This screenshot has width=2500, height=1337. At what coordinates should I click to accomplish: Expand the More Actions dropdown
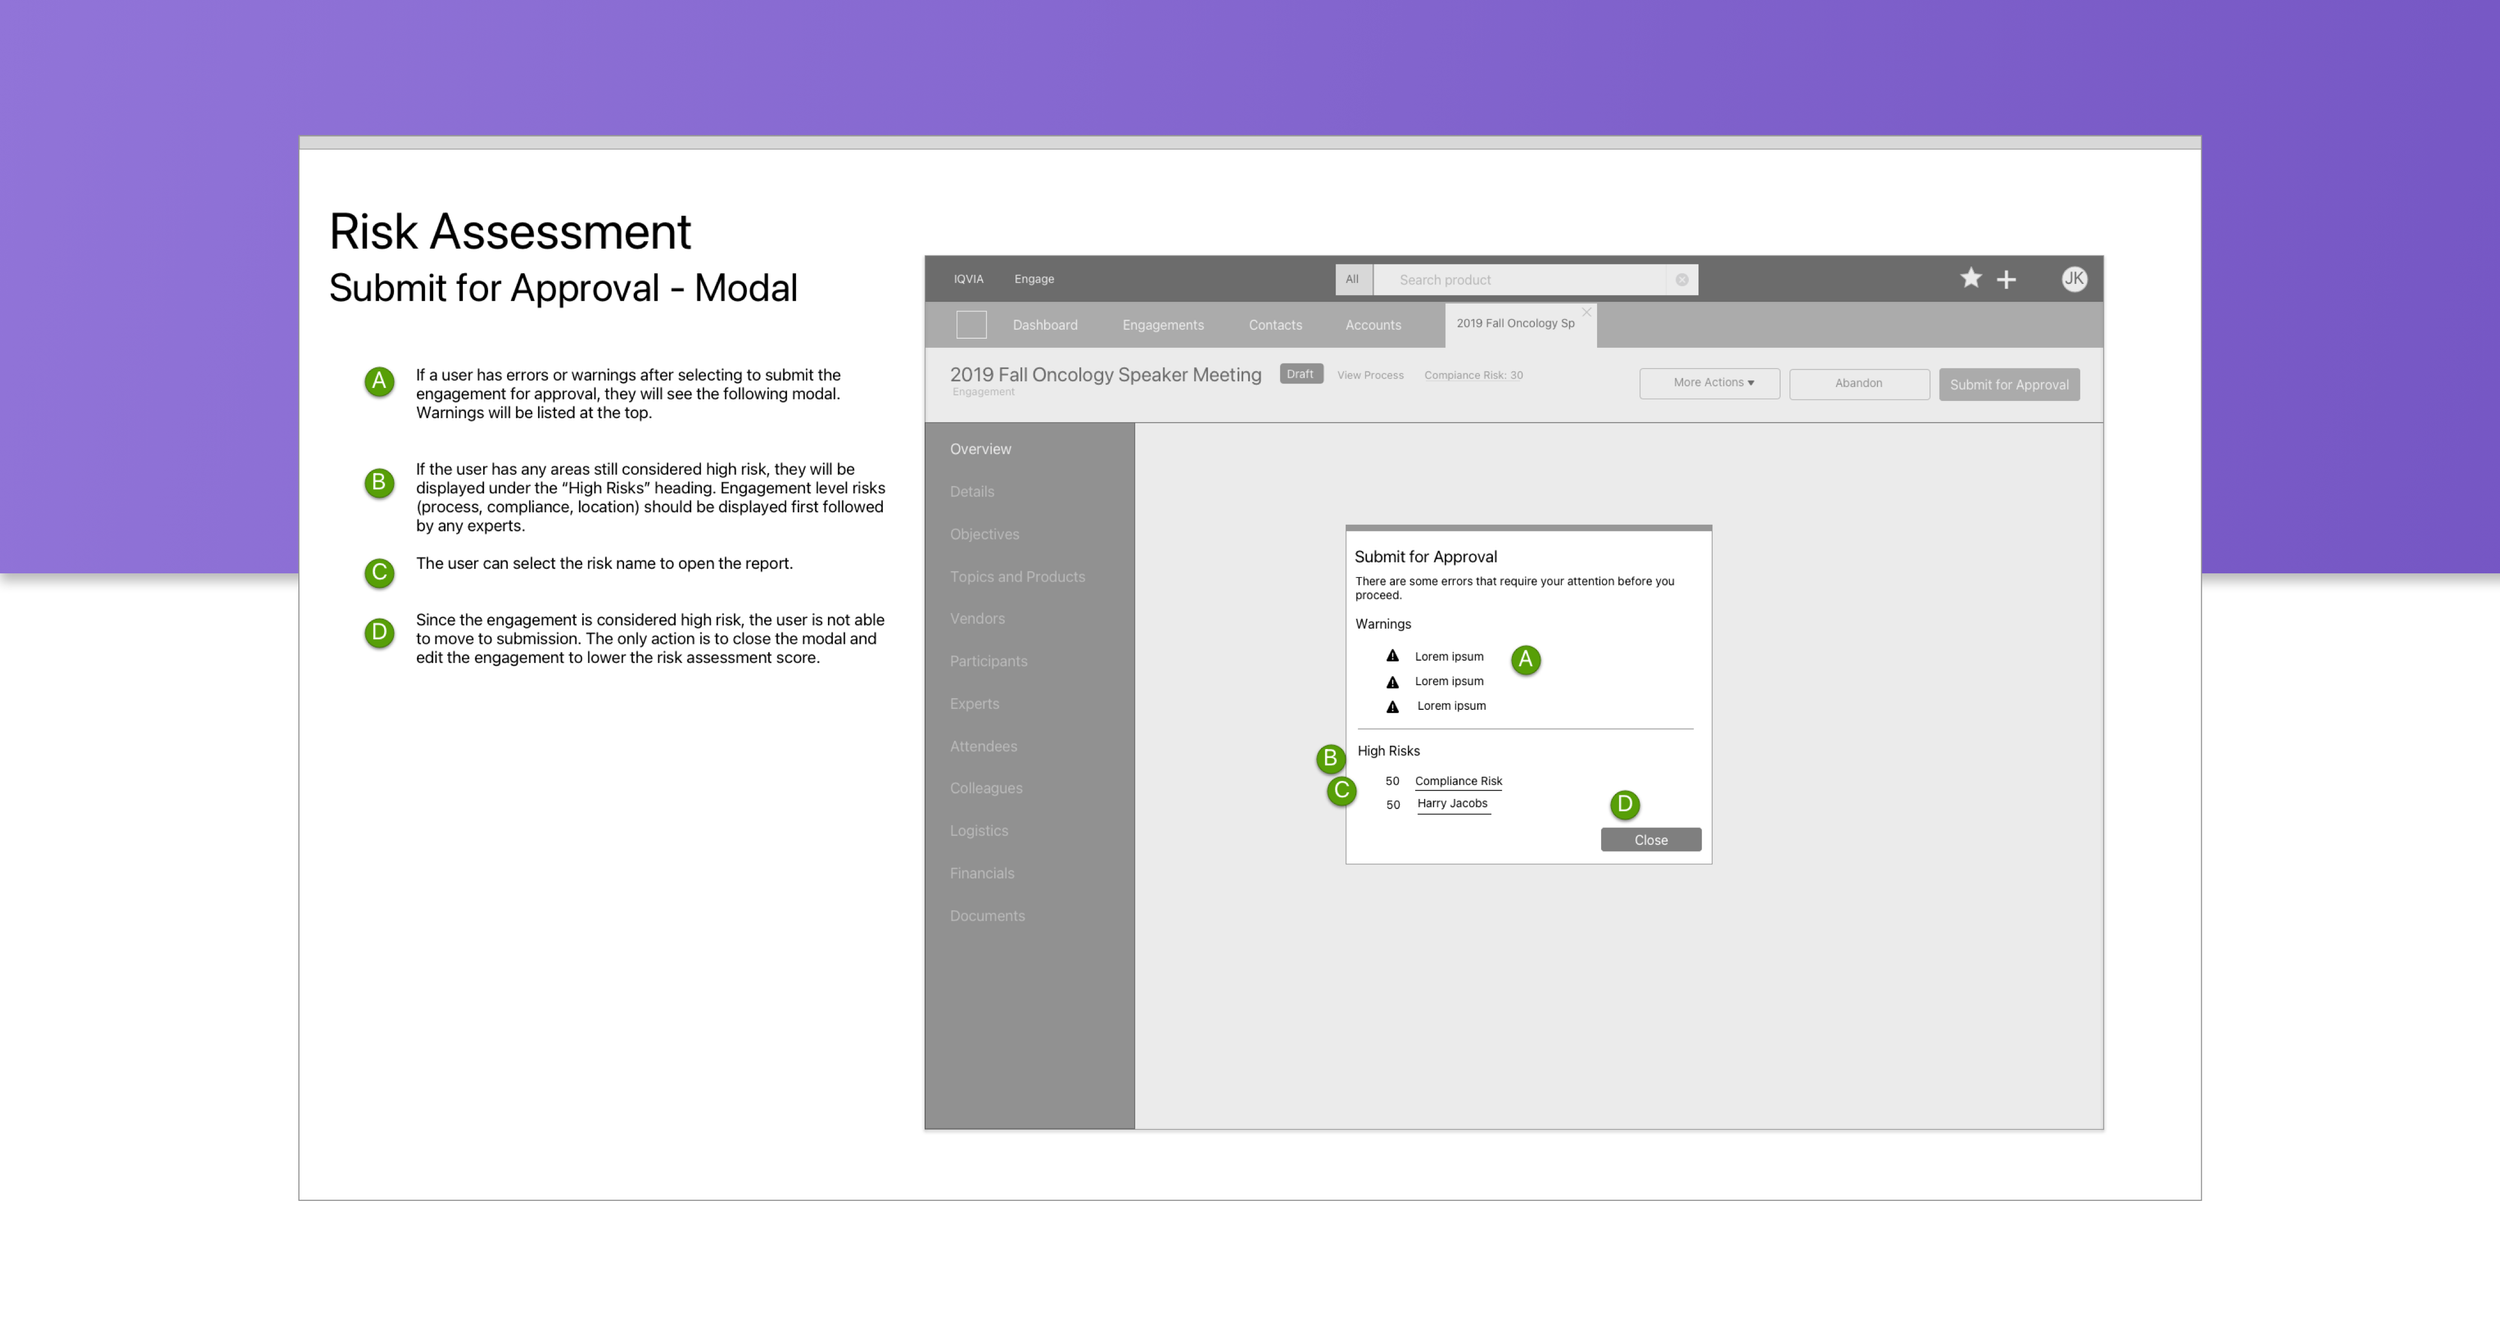1709,383
